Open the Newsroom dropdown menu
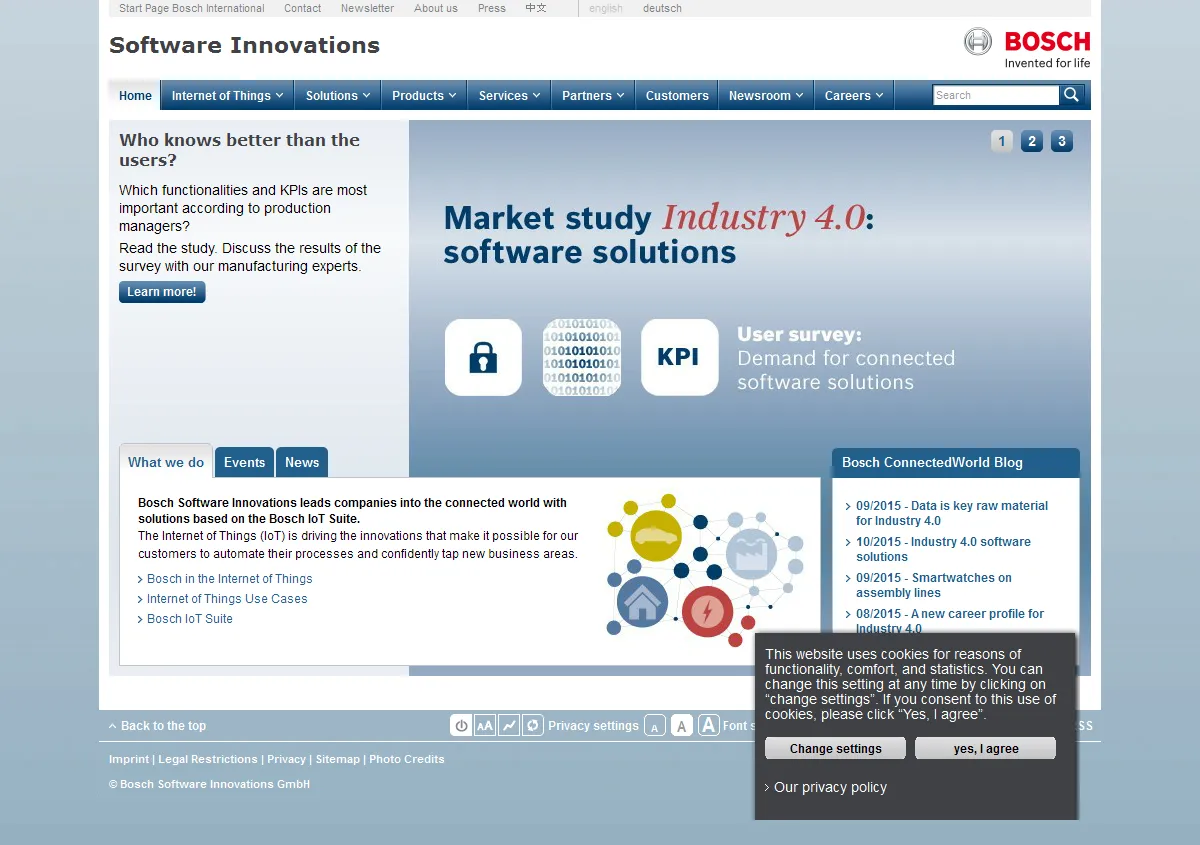The image size is (1200, 845). 766,96
